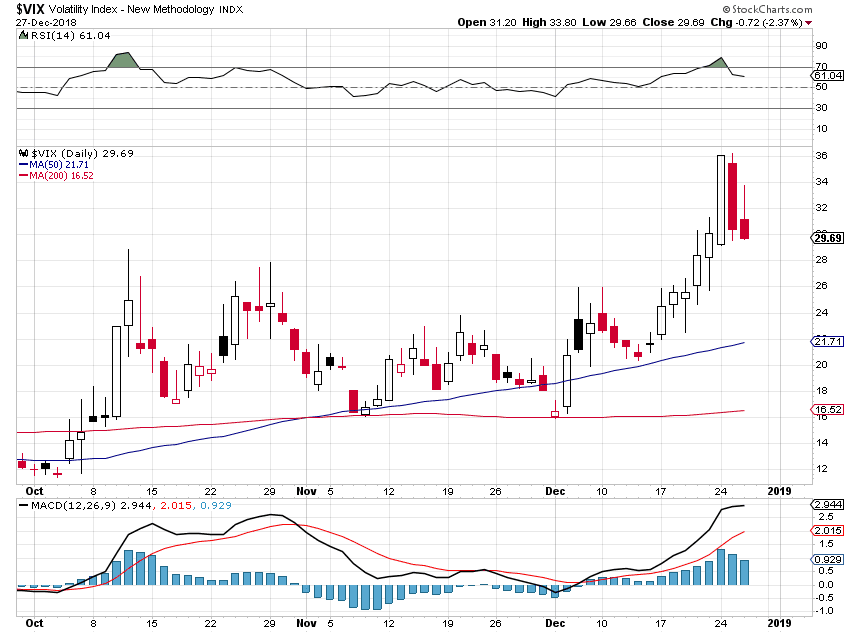Click the 2.015 tag on MACD axis
850x633 pixels.
(x=828, y=531)
